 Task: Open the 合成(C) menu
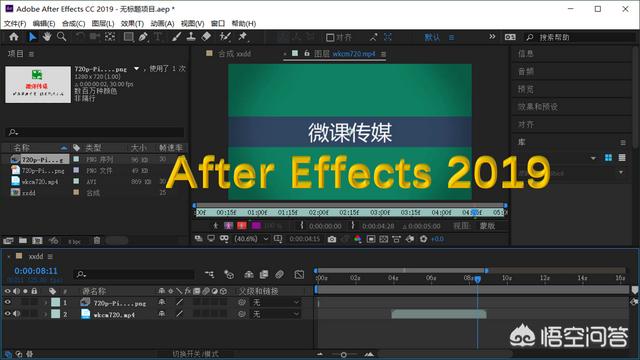pos(73,24)
